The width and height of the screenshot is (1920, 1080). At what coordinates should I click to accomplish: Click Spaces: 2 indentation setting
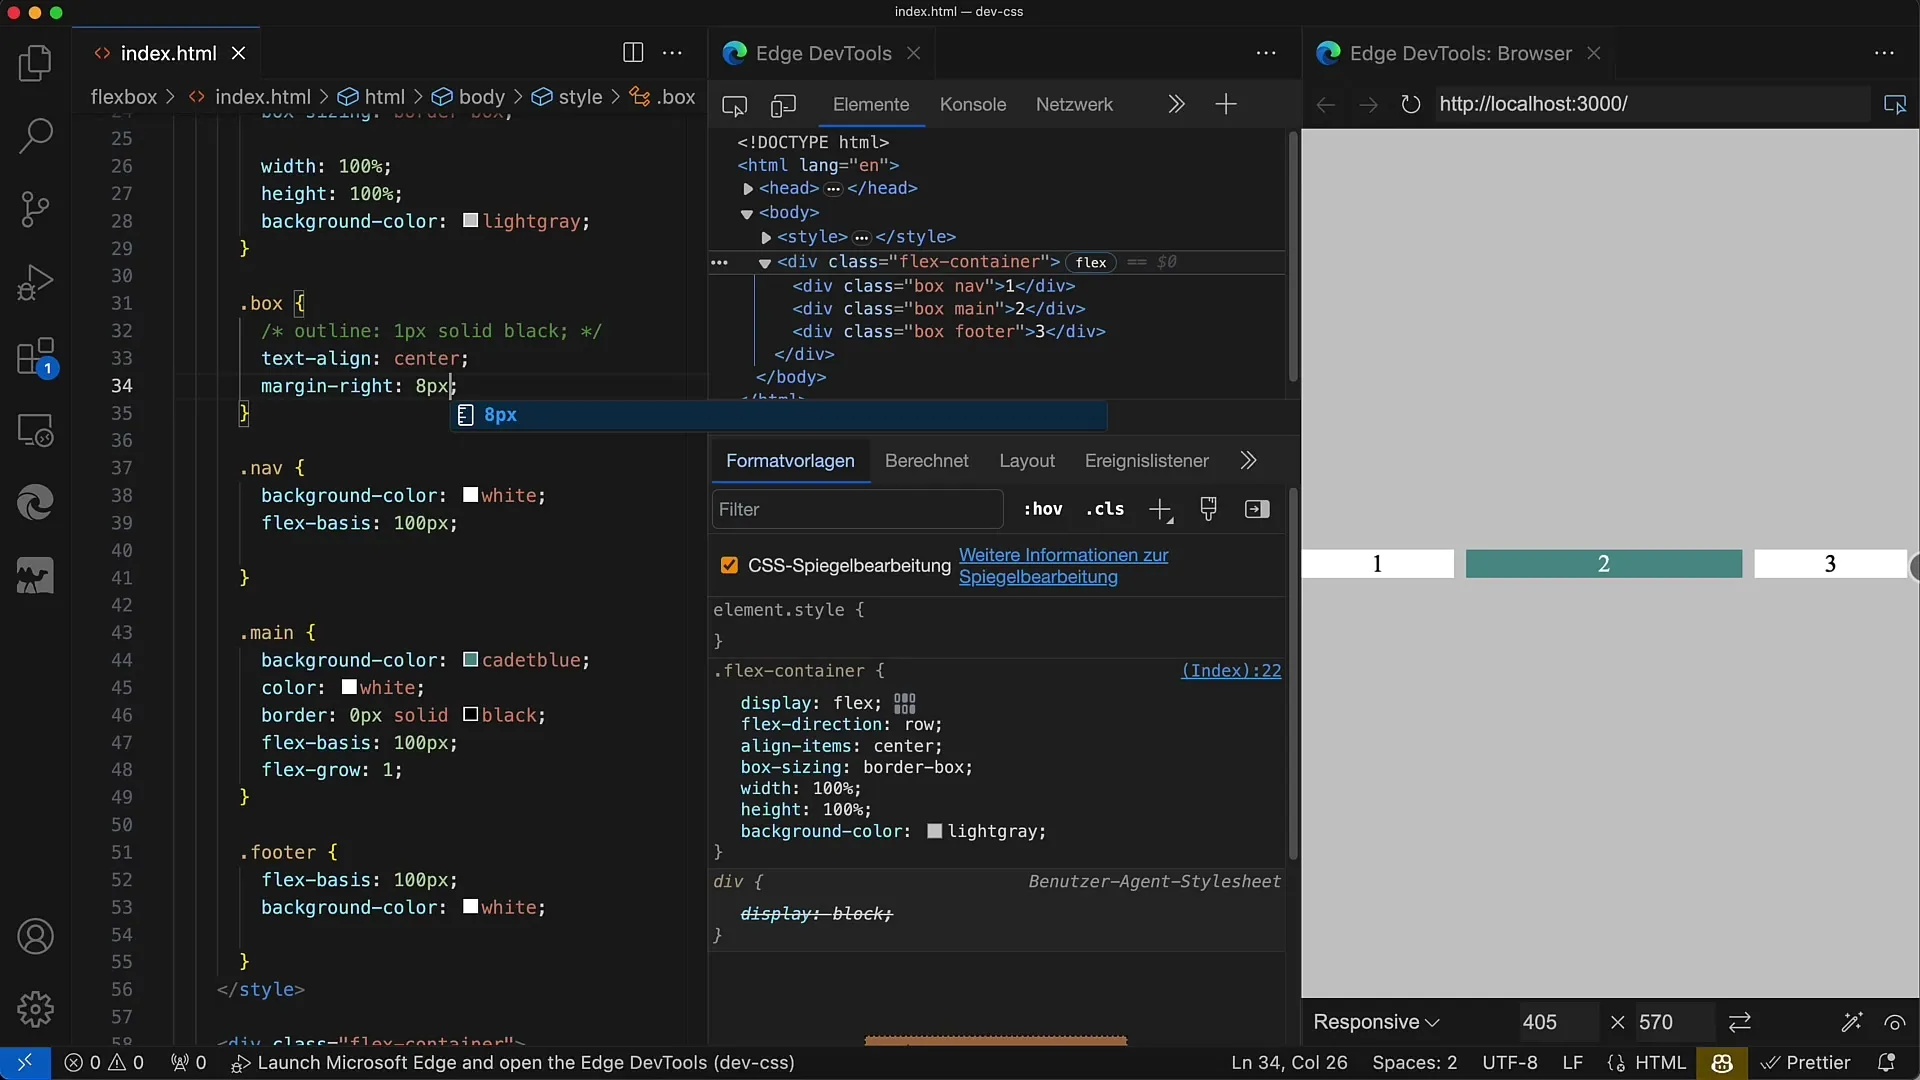point(1414,1063)
